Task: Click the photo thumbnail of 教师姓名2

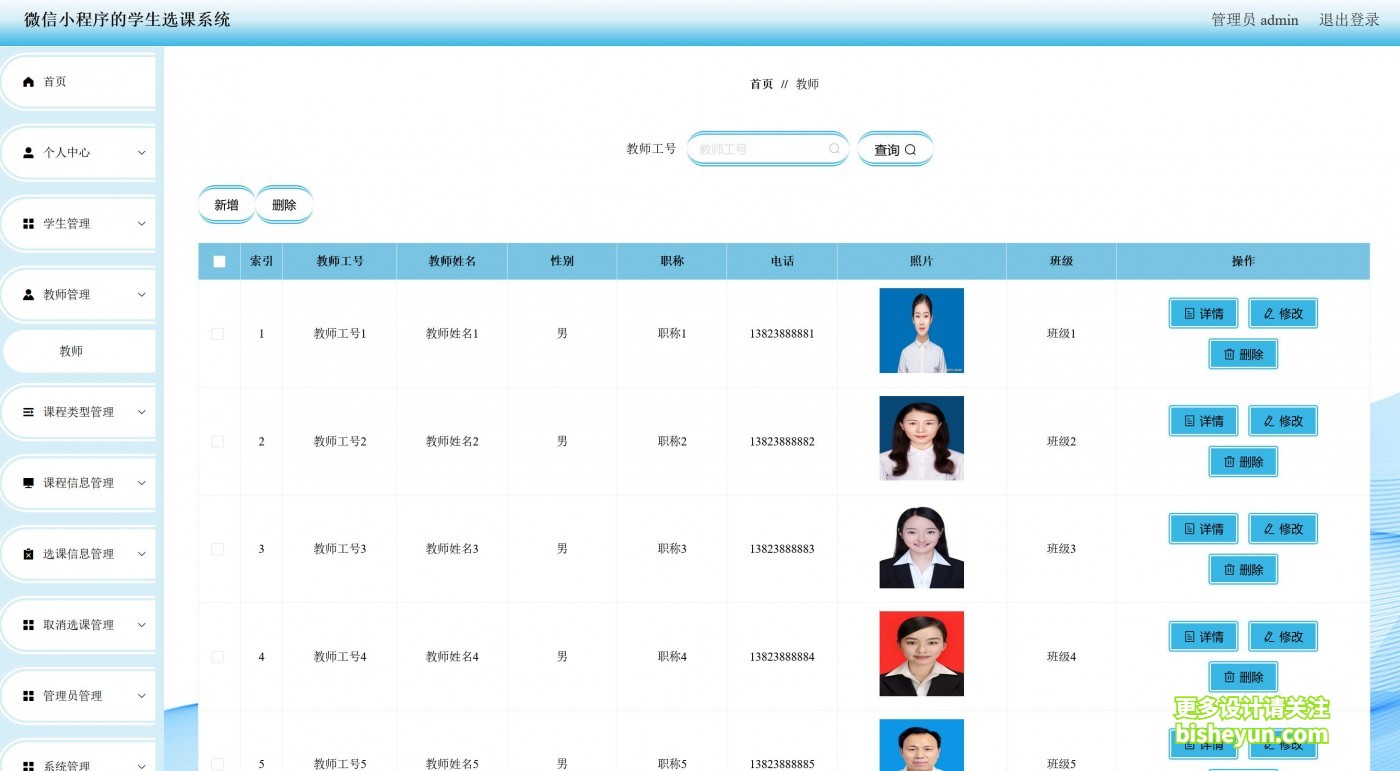Action: click(x=922, y=438)
